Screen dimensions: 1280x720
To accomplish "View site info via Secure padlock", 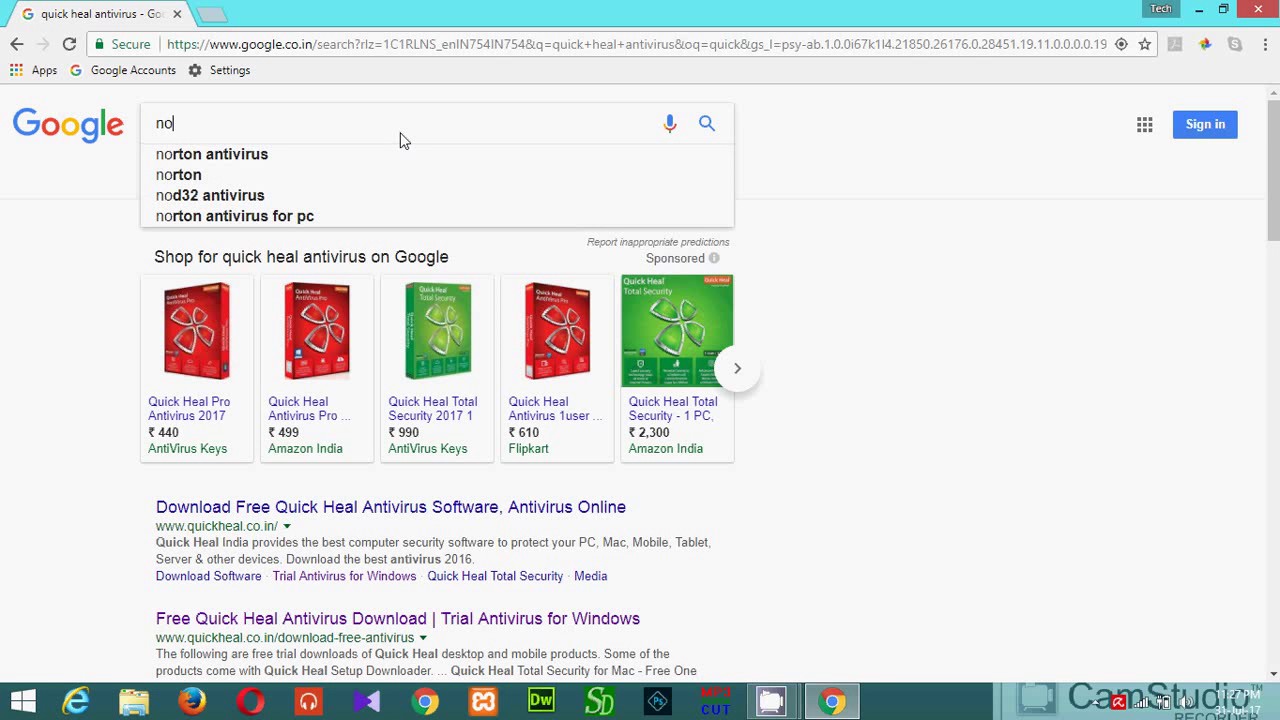I will 122,44.
